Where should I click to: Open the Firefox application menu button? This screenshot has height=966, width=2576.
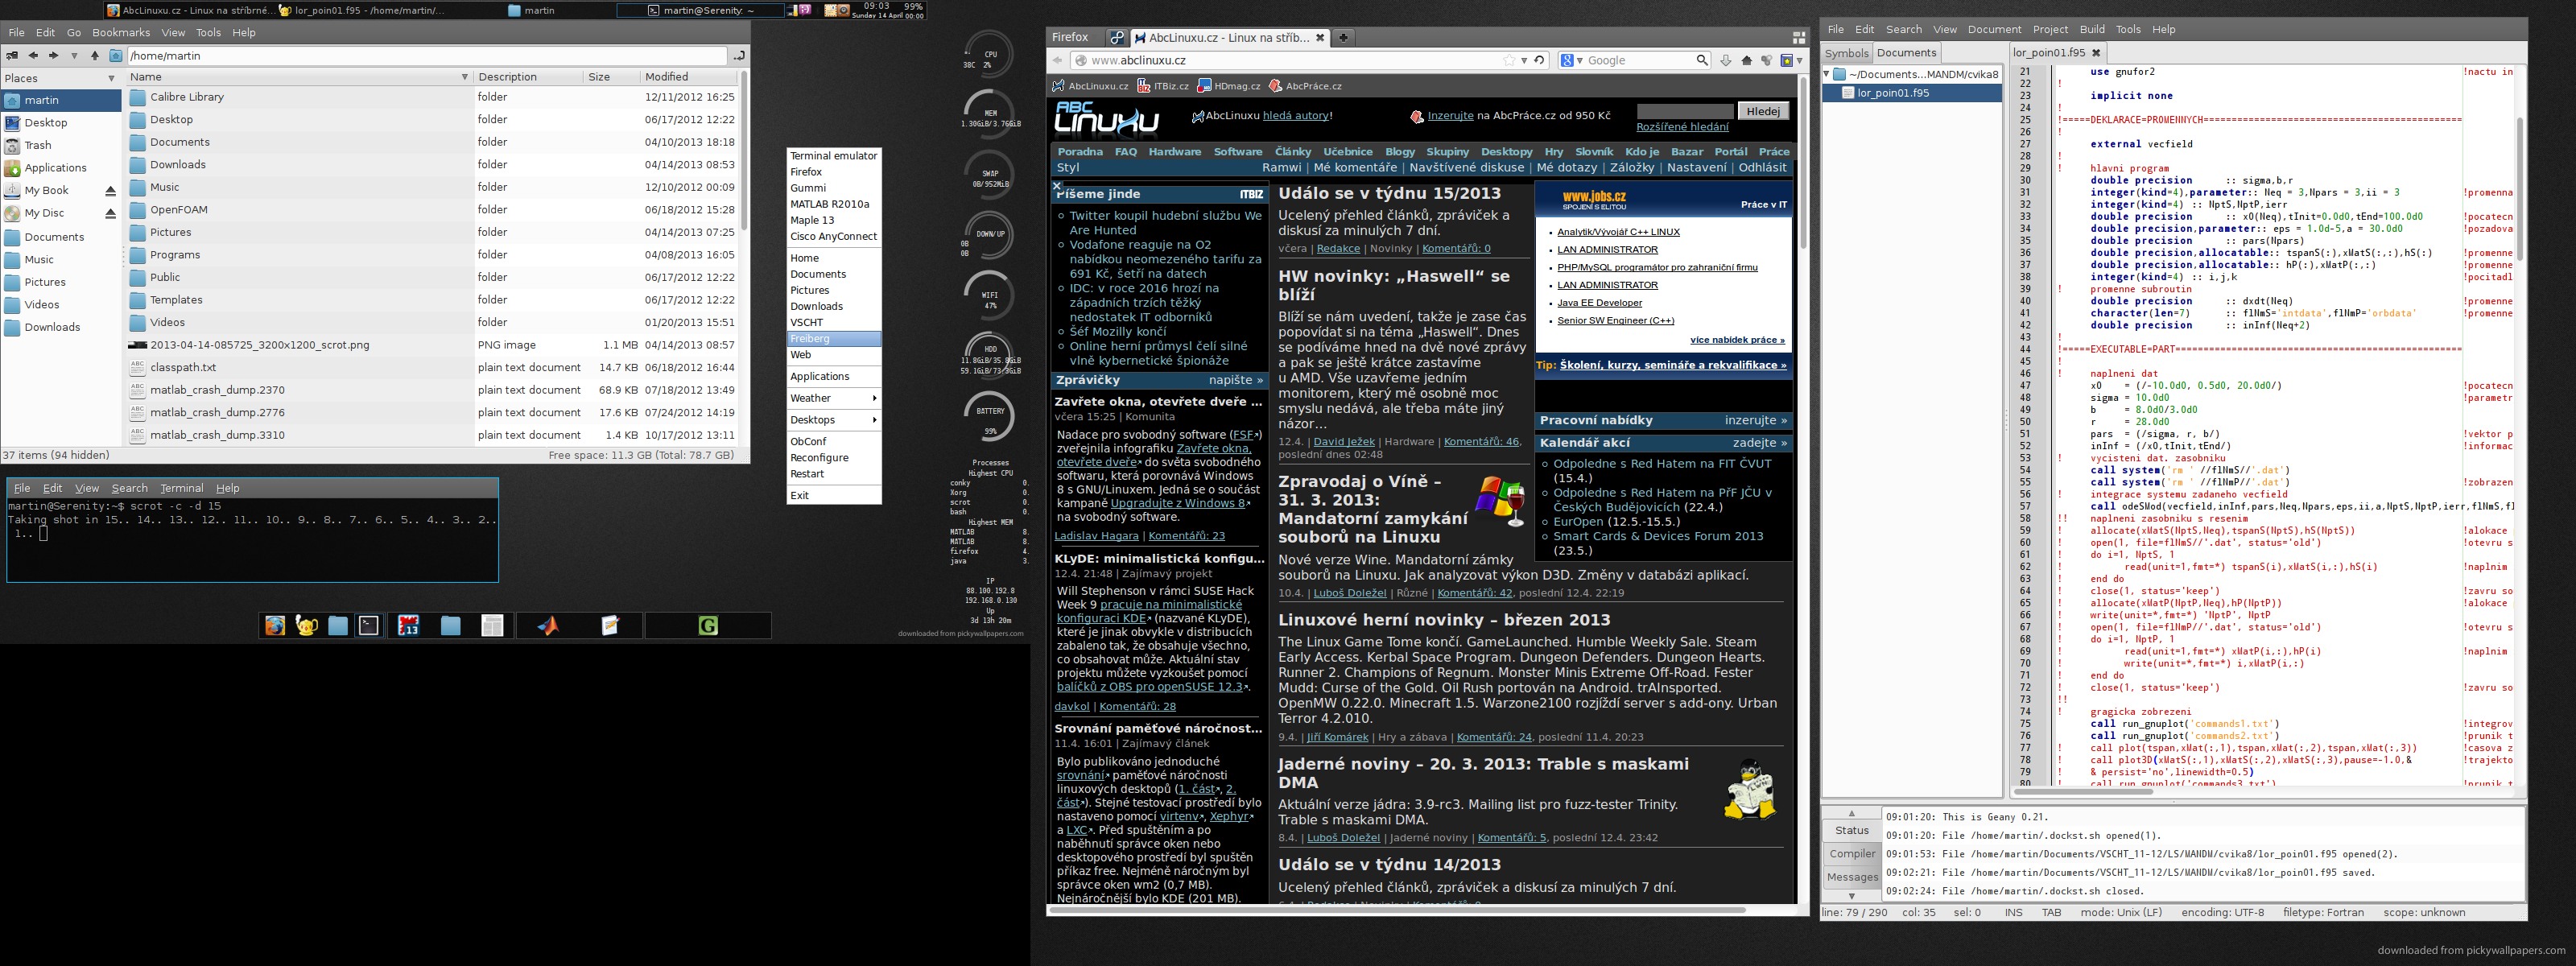(x=1070, y=37)
